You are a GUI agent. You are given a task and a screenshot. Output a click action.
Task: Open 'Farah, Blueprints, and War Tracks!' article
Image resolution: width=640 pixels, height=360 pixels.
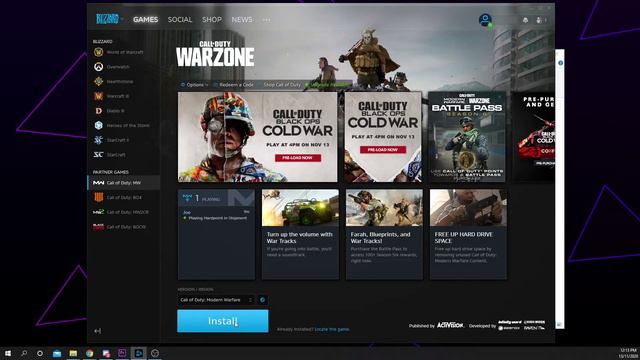click(384, 234)
